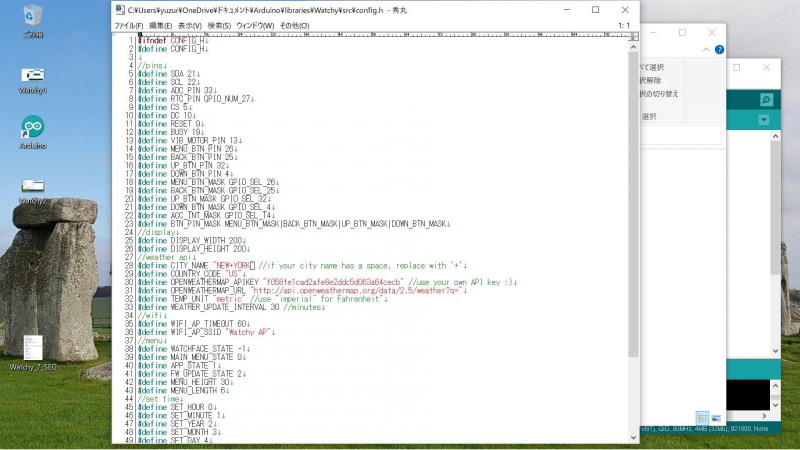Click the #define RTC_PIN GPIO_NUM_27 line

click(x=196, y=99)
